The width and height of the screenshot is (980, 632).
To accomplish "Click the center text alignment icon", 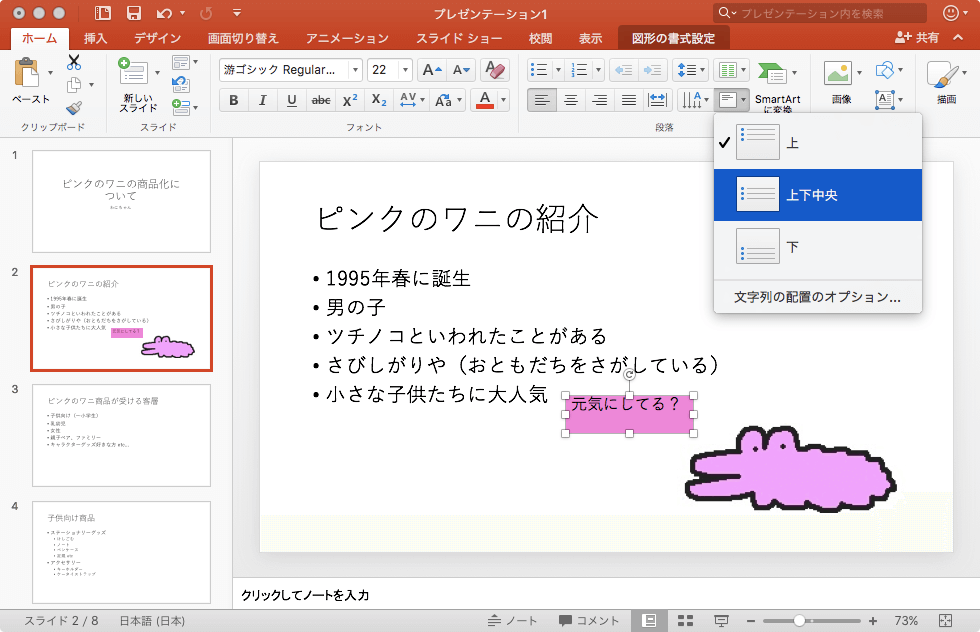I will coord(571,100).
